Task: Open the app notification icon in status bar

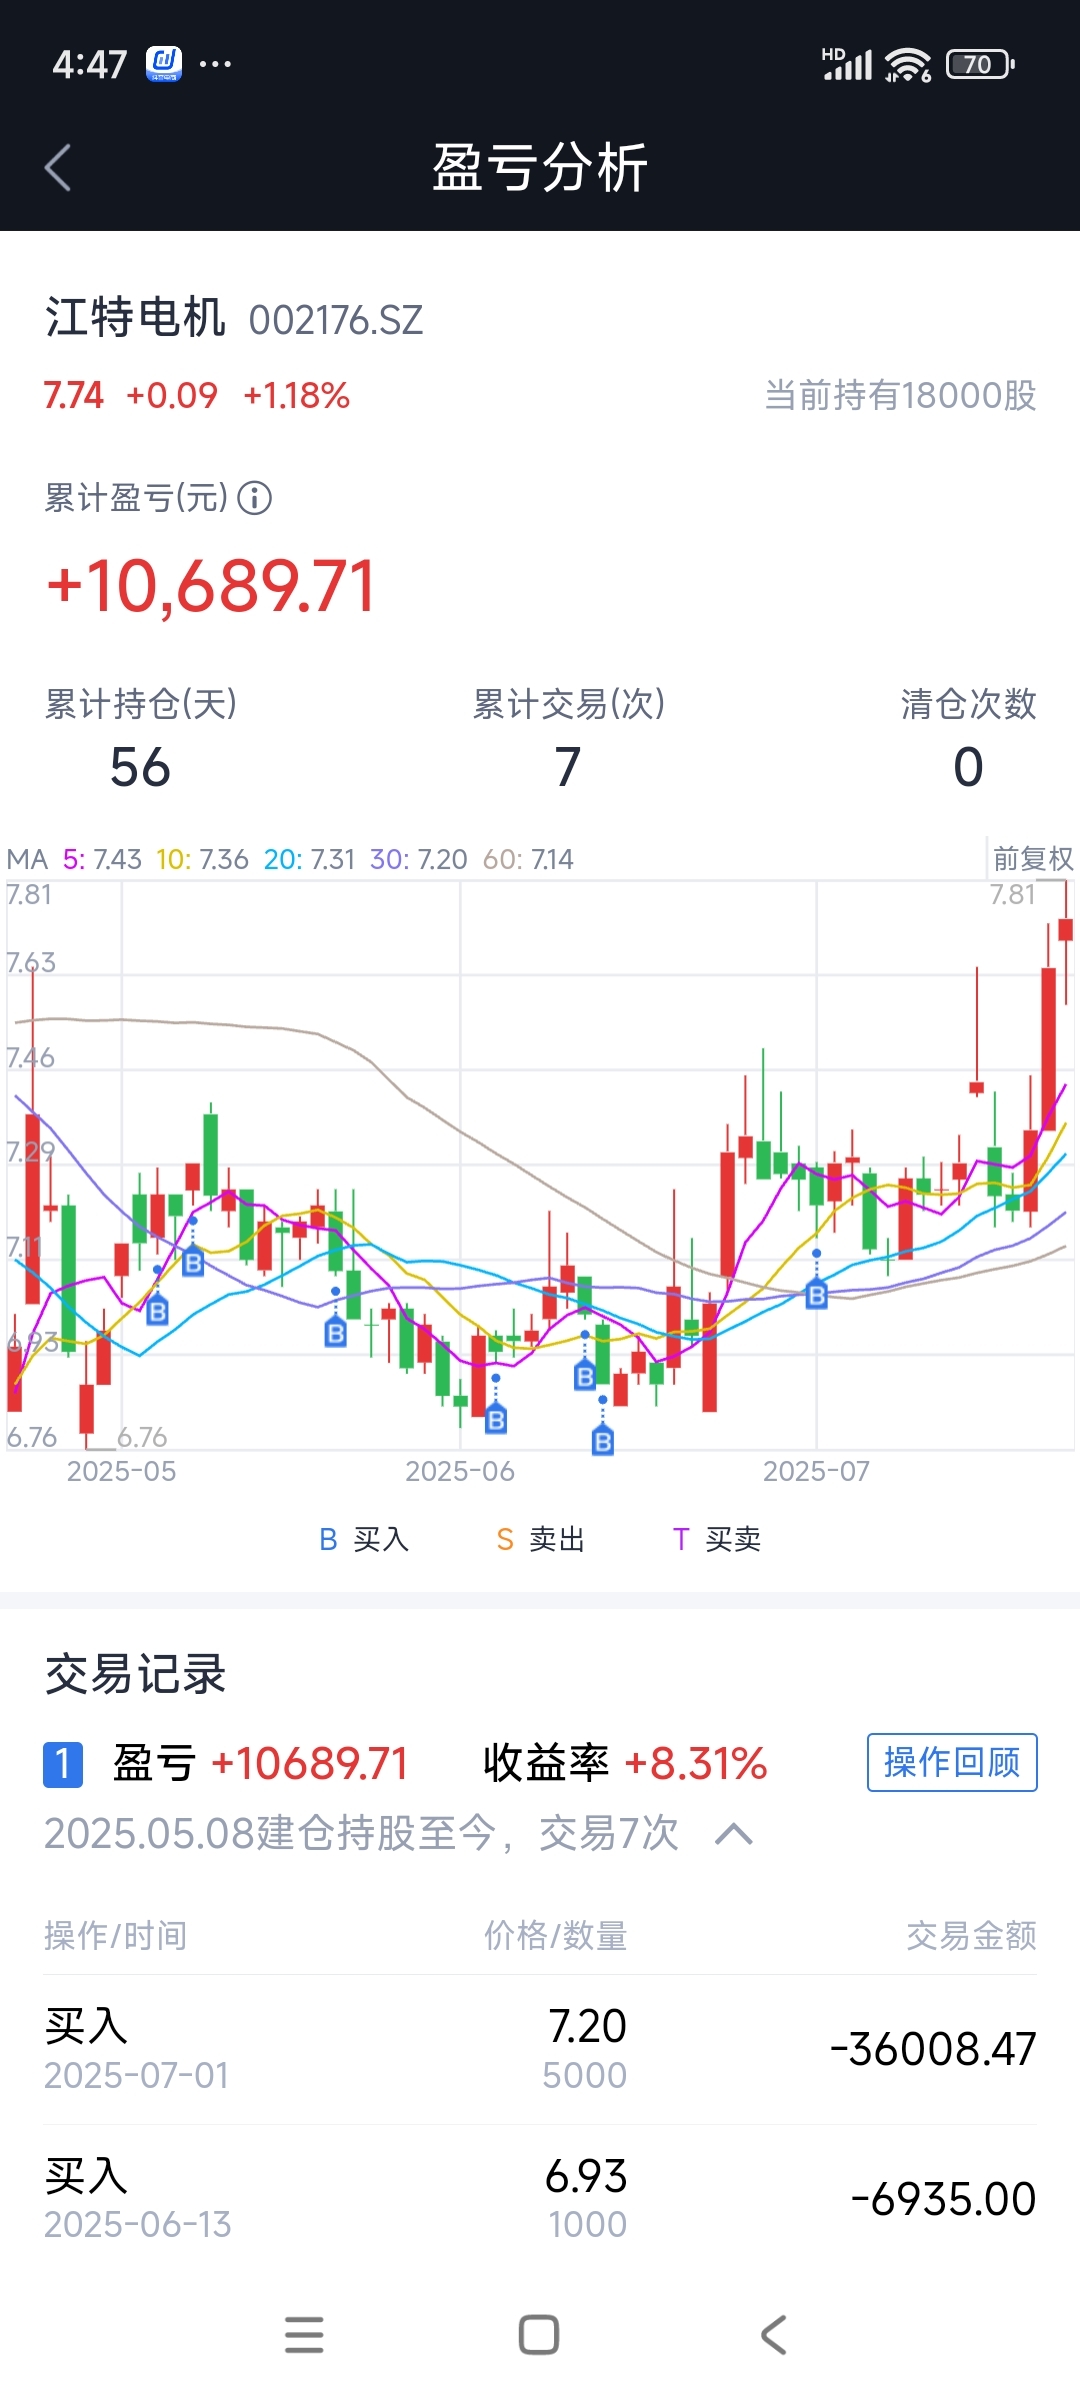Action: pyautogui.click(x=164, y=64)
